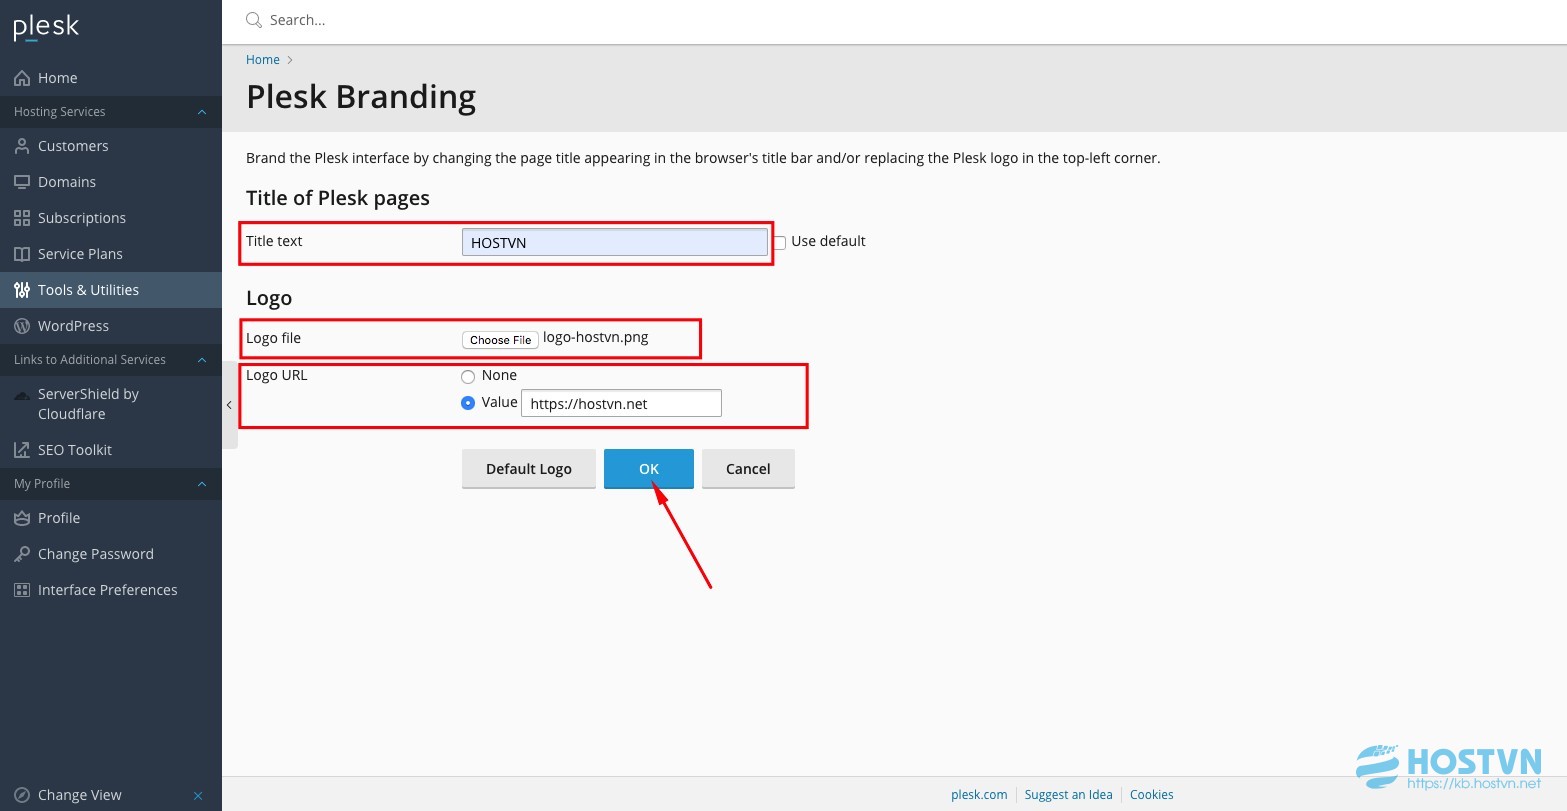This screenshot has height=811, width=1567.
Task: Select the None radio for Logo URL
Action: tap(468, 377)
